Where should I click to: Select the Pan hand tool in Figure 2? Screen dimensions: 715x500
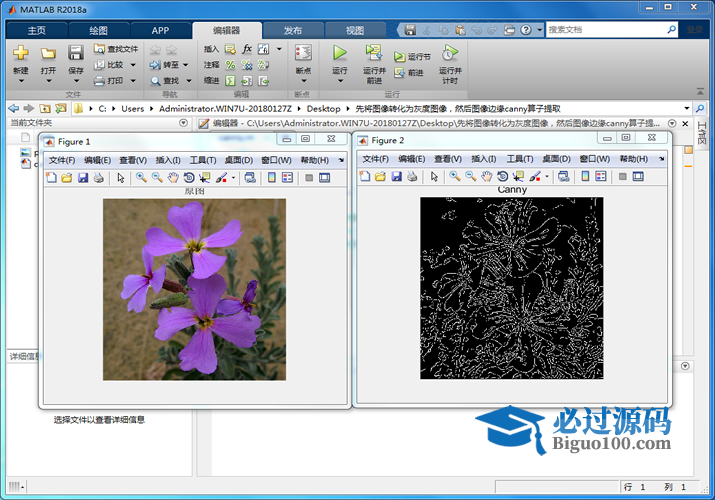(x=486, y=177)
